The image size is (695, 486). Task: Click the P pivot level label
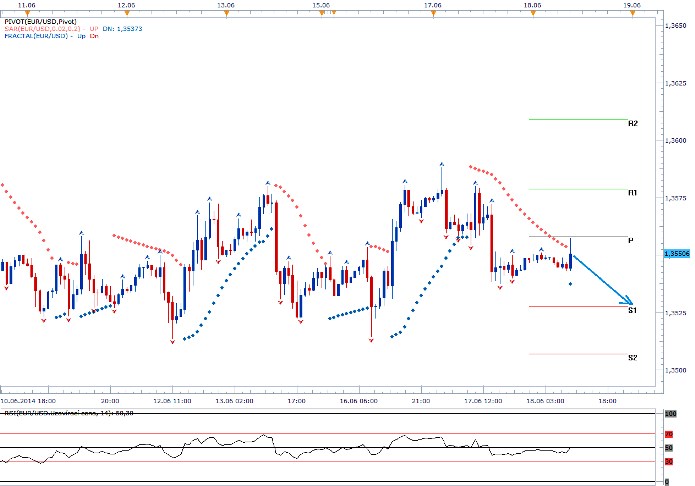631,240
